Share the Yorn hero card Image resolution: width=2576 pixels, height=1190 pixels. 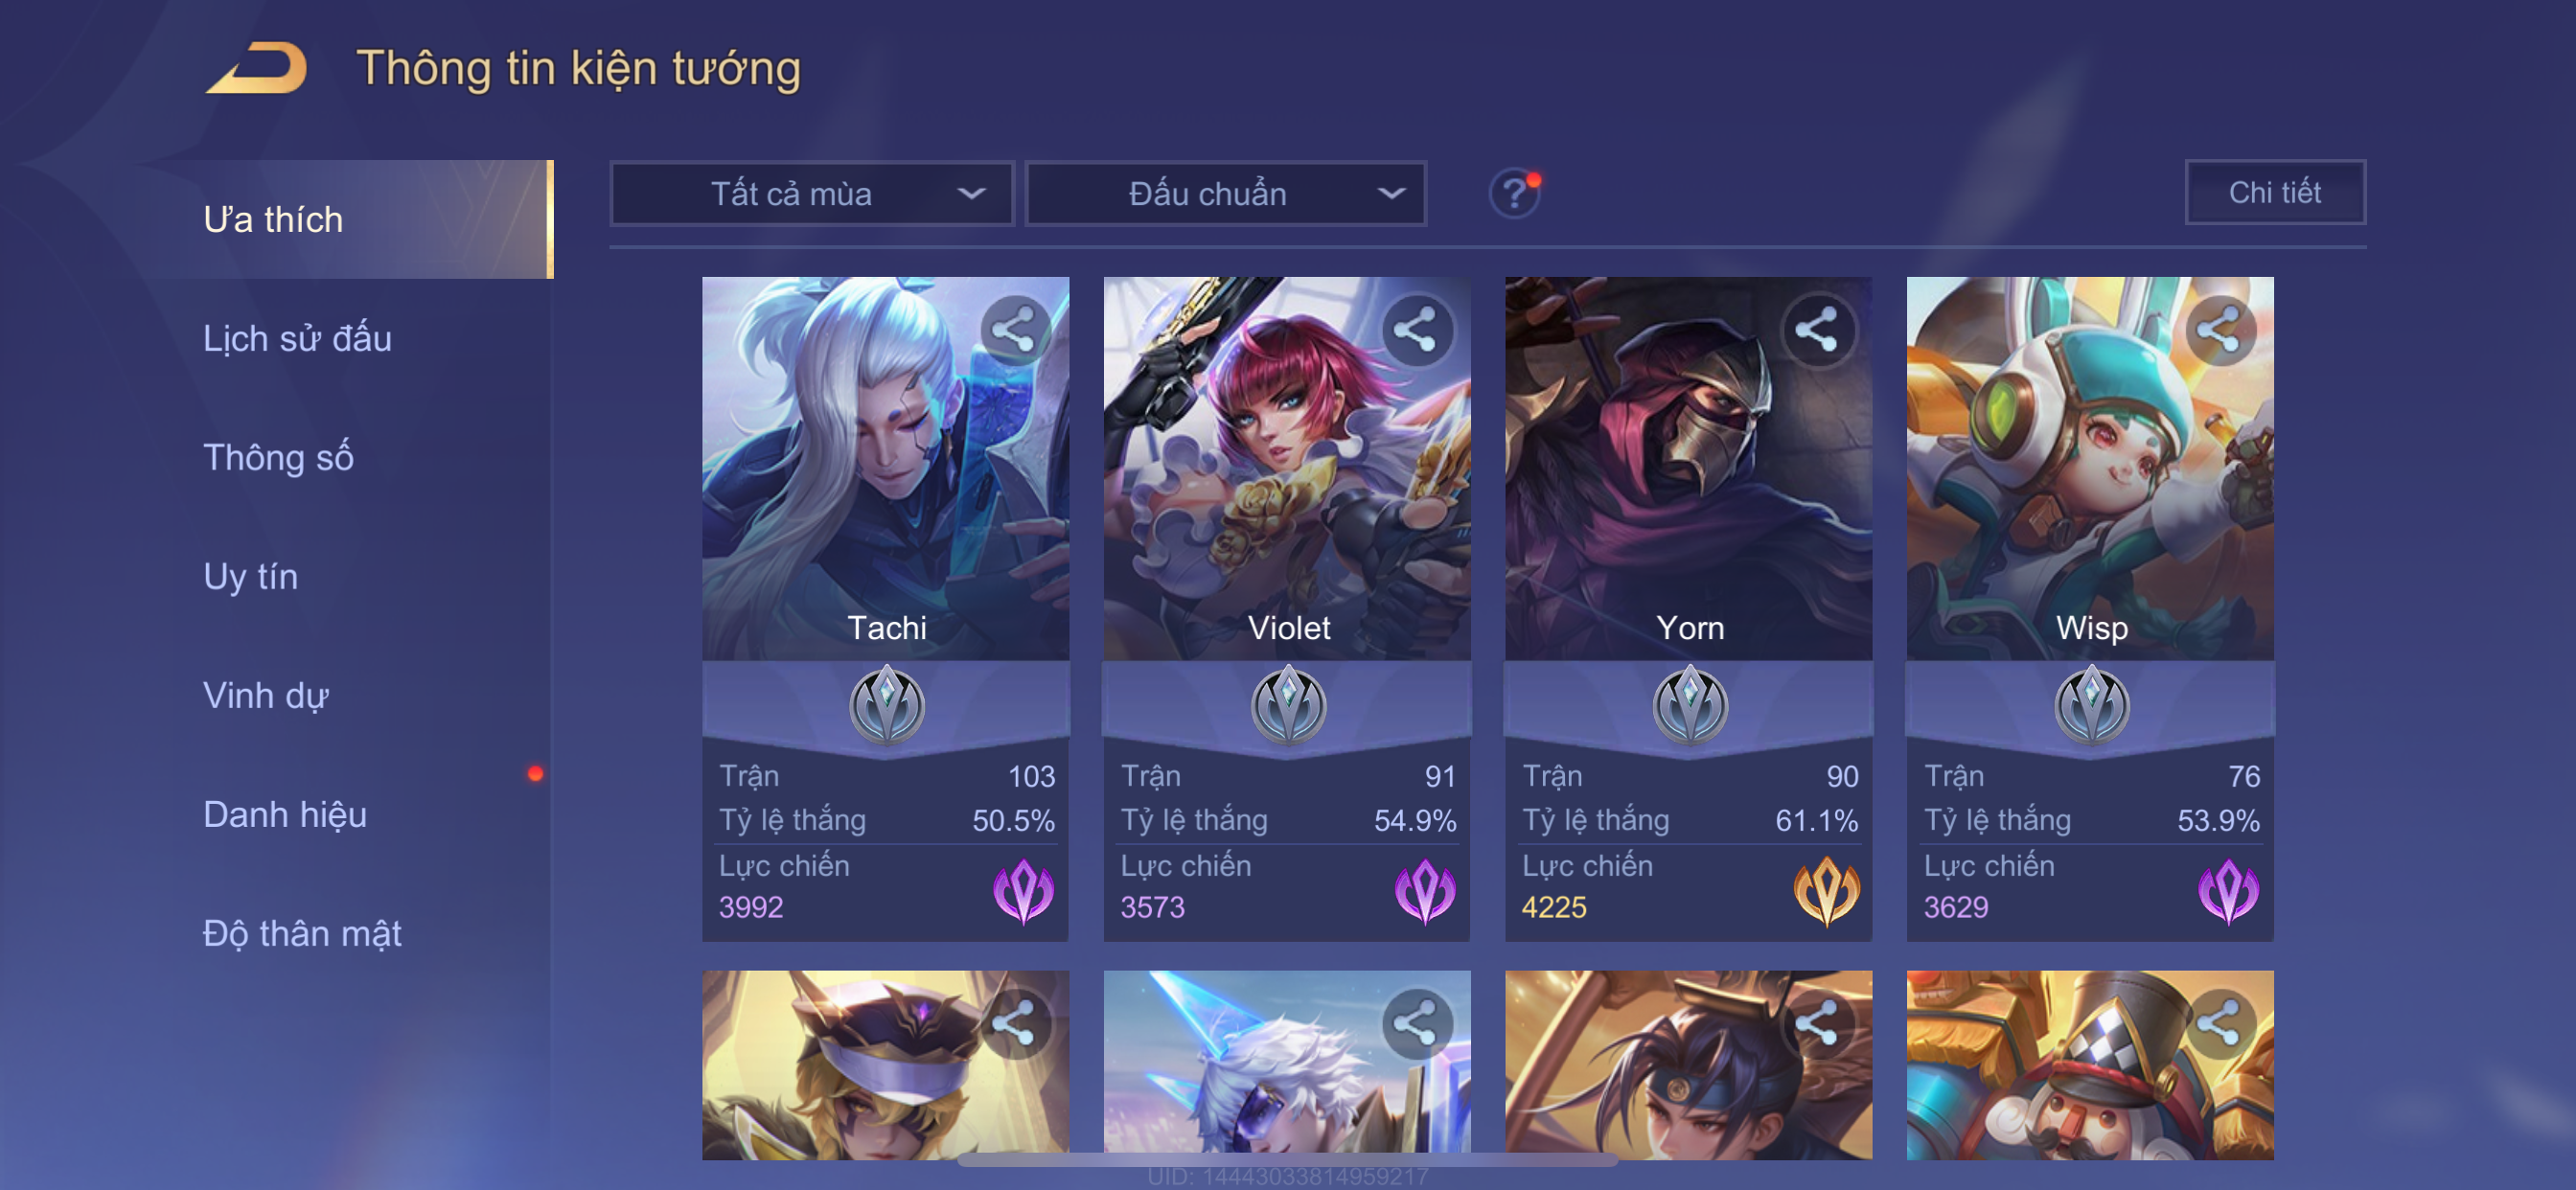click(1817, 330)
